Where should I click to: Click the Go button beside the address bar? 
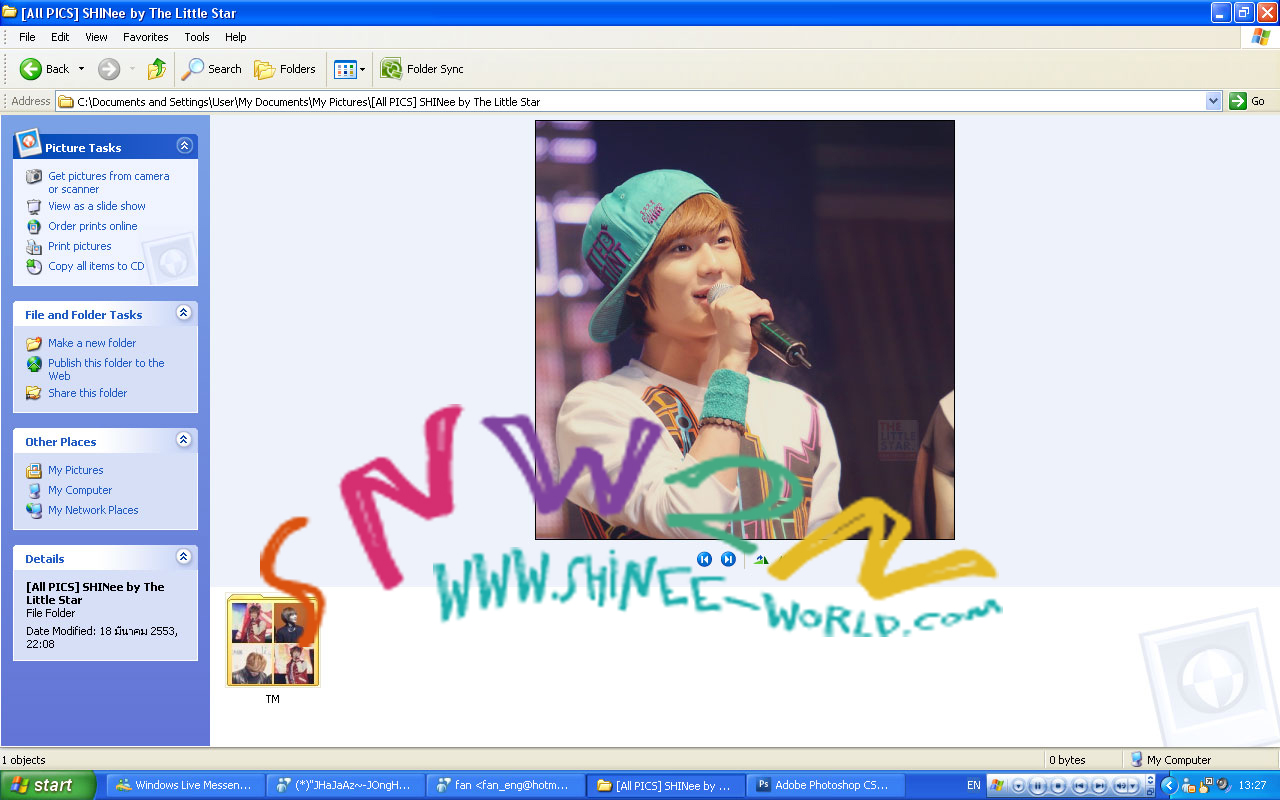[x=1248, y=101]
